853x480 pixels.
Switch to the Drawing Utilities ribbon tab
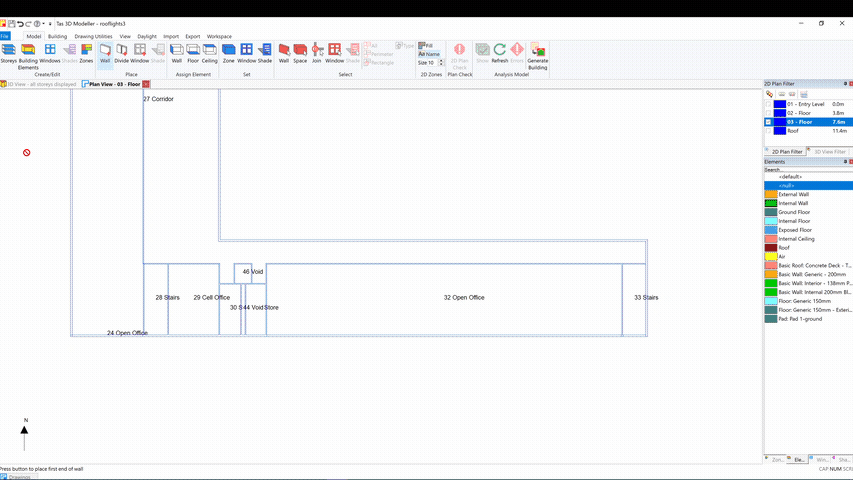click(x=93, y=36)
